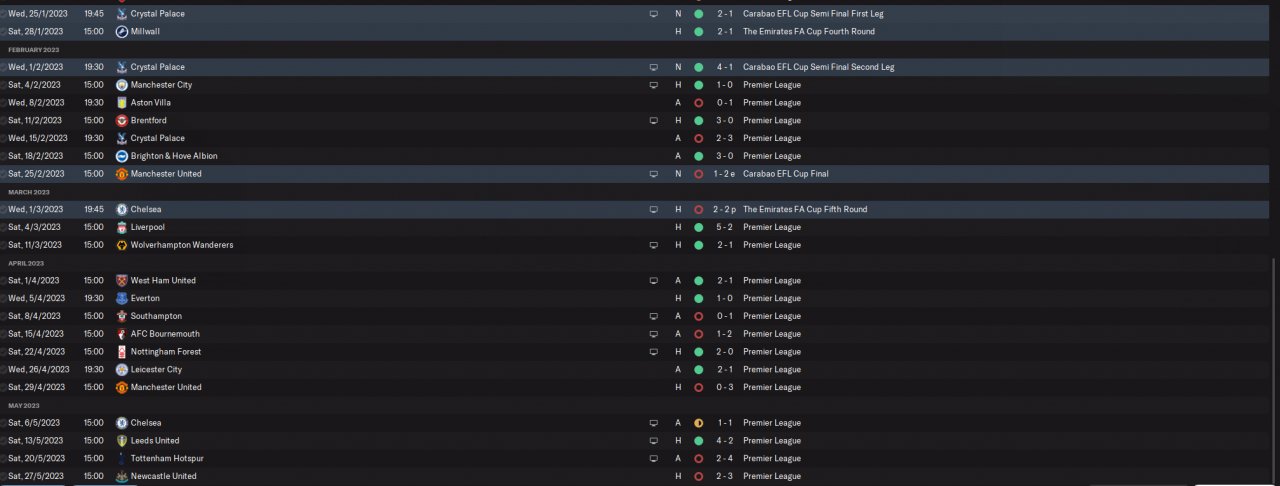This screenshot has width=1280, height=486.
Task: Click the 2 - 4 score against Tottenham Hotspur
Action: 725,459
